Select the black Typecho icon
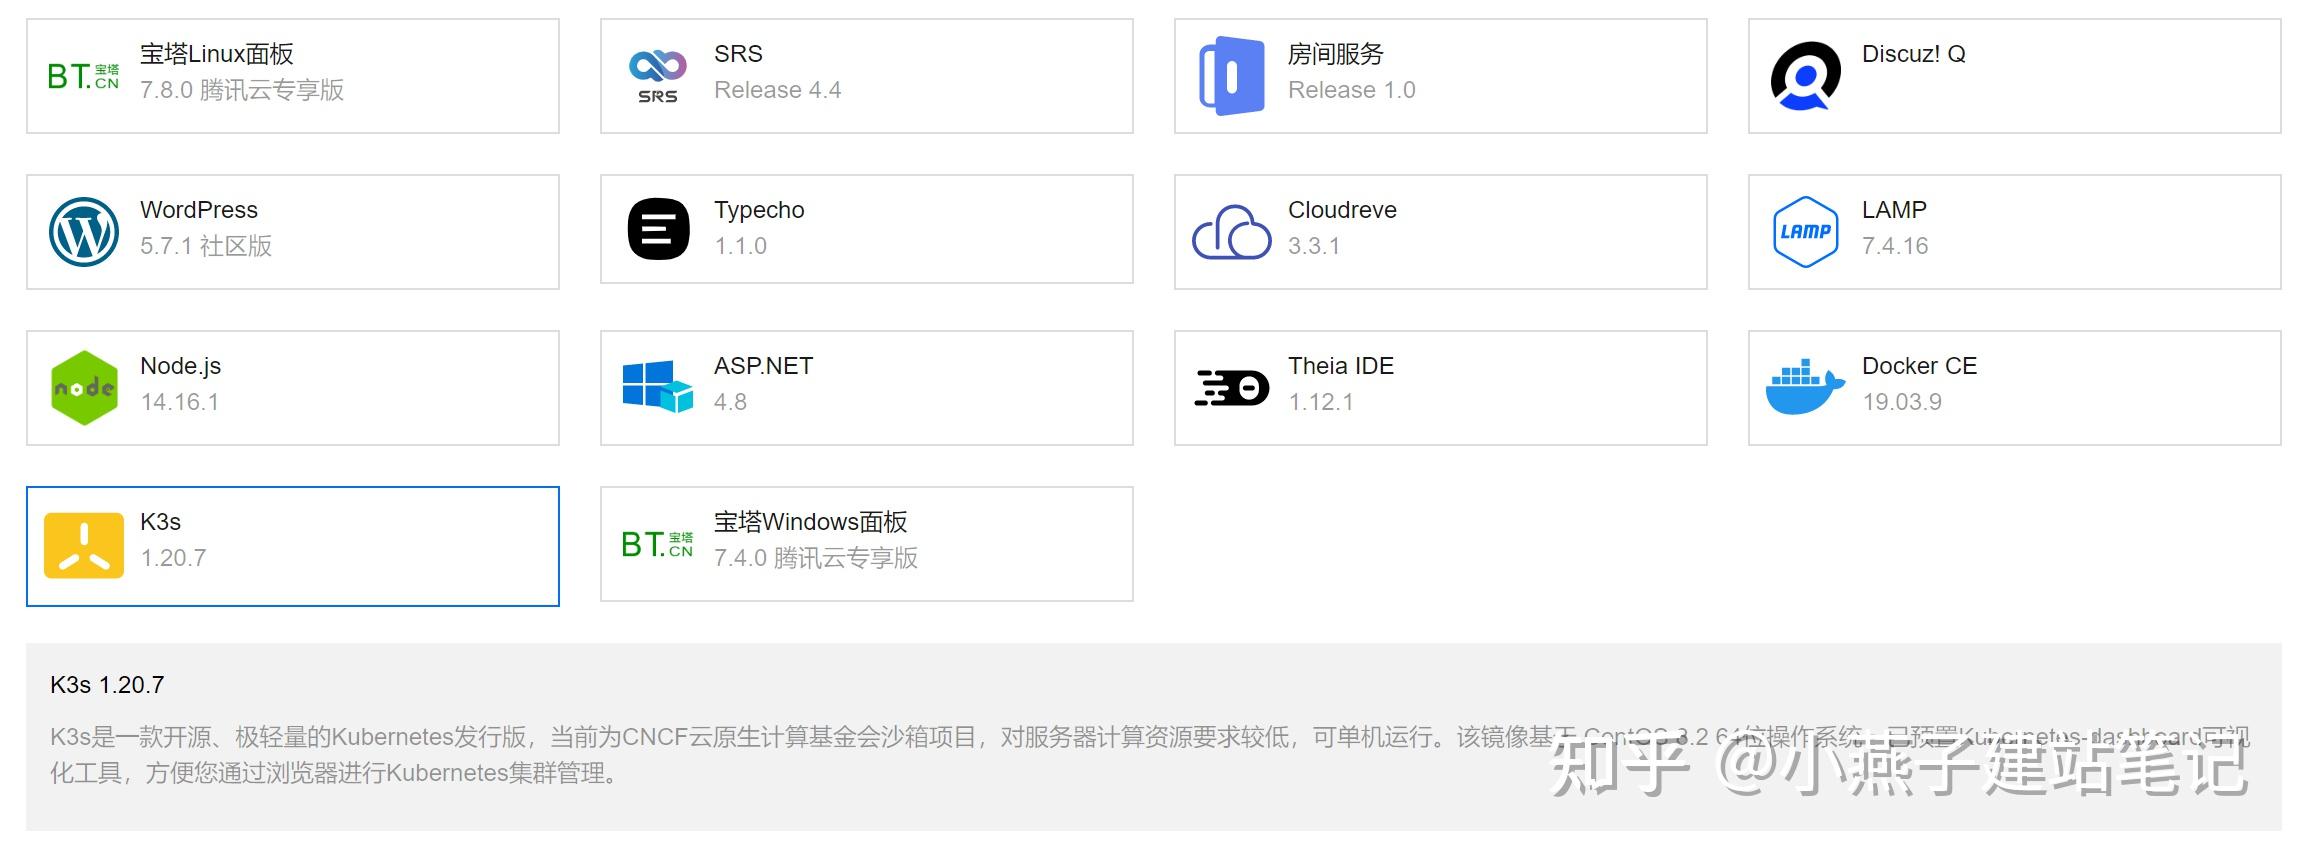Screen dimensions: 2308x859 pos(658,230)
